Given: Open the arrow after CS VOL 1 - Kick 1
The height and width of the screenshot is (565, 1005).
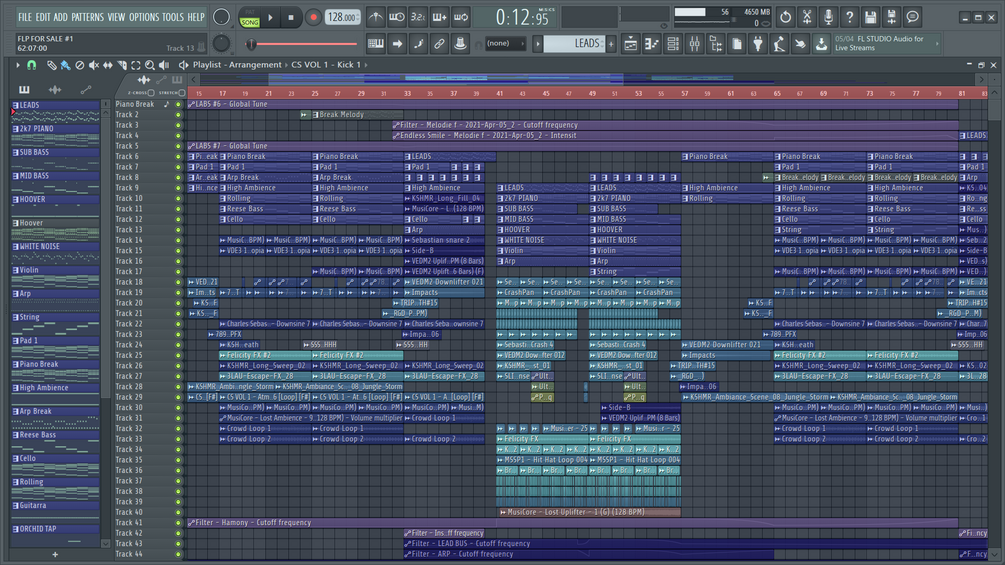Looking at the screenshot, I should click(x=366, y=65).
